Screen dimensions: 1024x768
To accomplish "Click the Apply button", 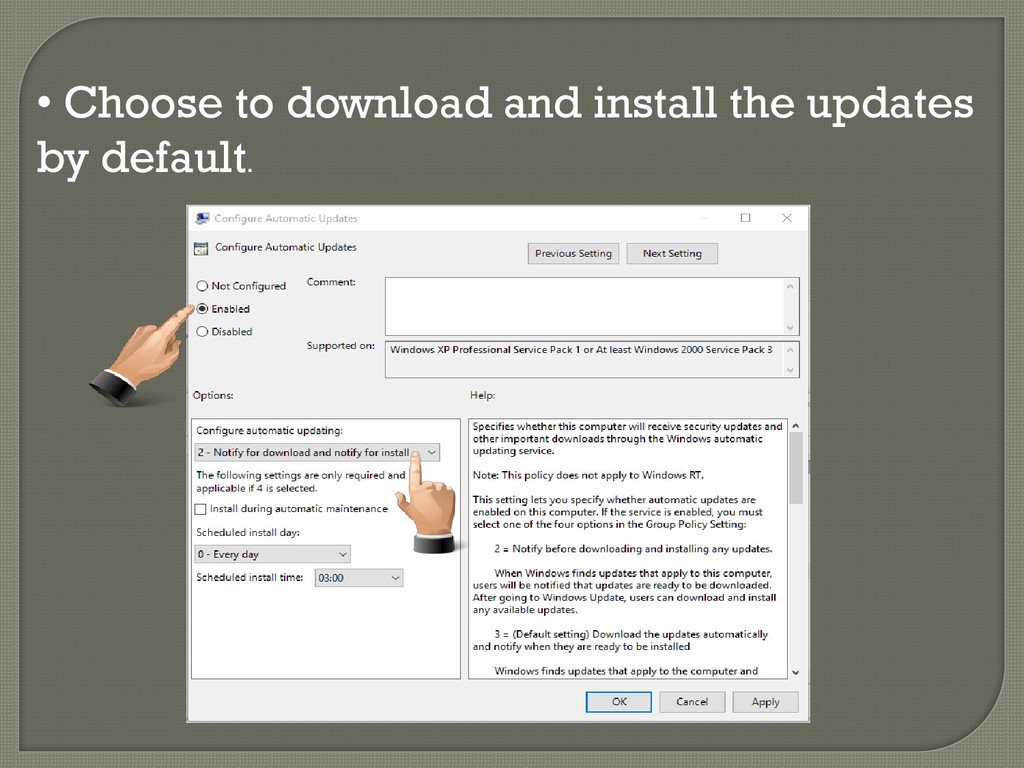I will [x=765, y=702].
